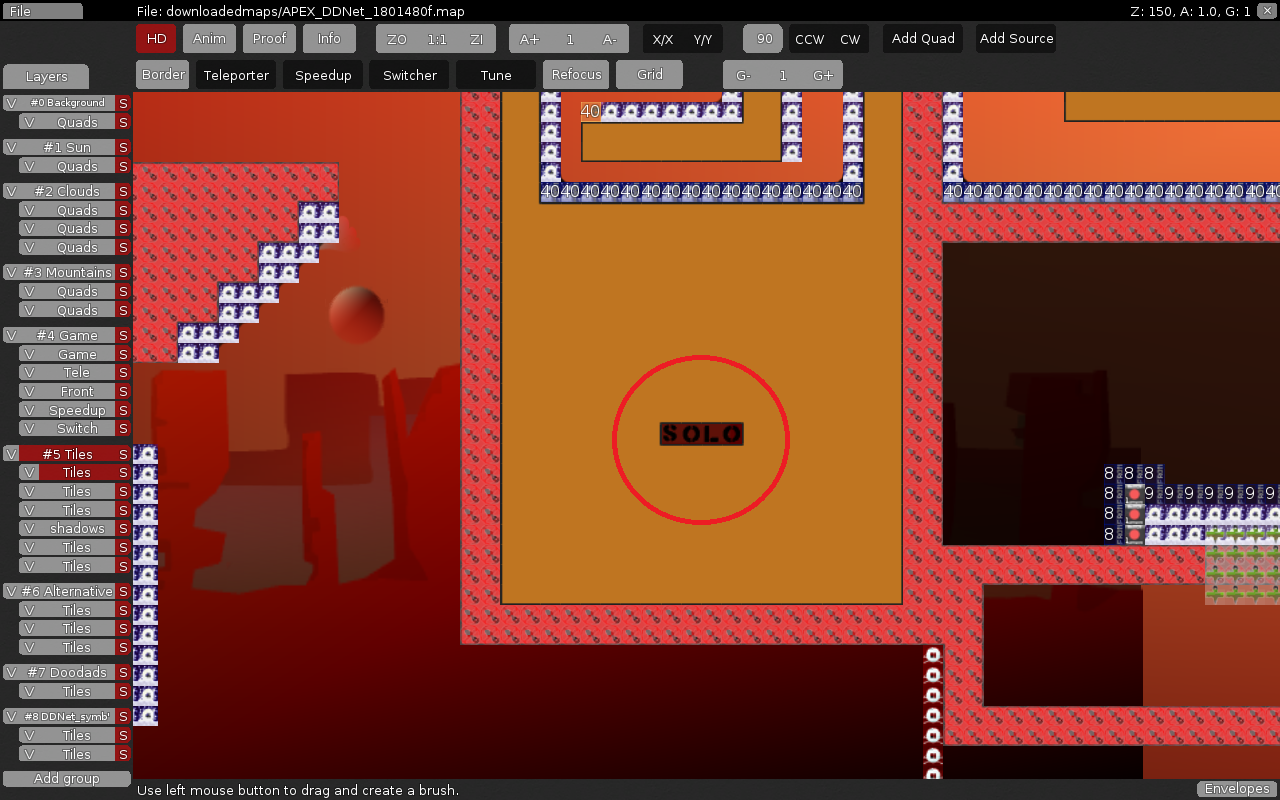Select the #4 Game group header
The width and height of the screenshot is (1280, 800).
coord(66,335)
